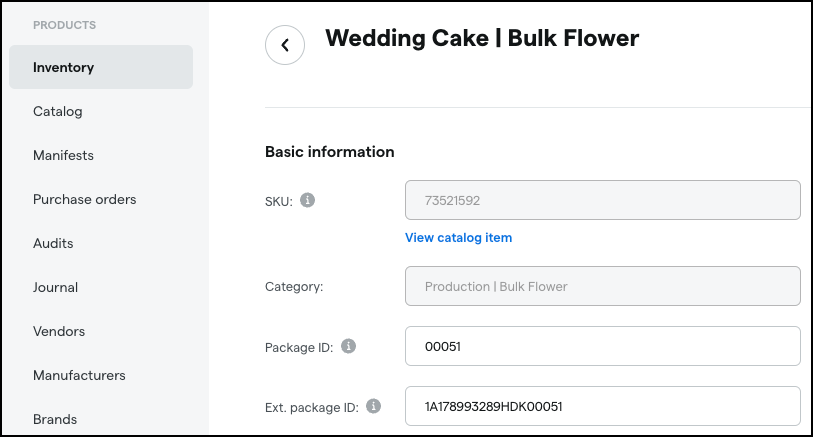Click the Package ID: label
Viewport: 813px width, 437px height.
299,347
